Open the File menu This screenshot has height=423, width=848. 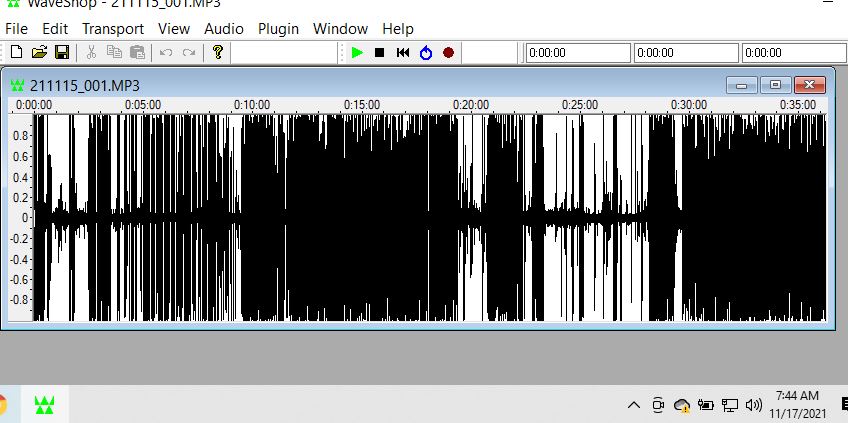(16, 29)
